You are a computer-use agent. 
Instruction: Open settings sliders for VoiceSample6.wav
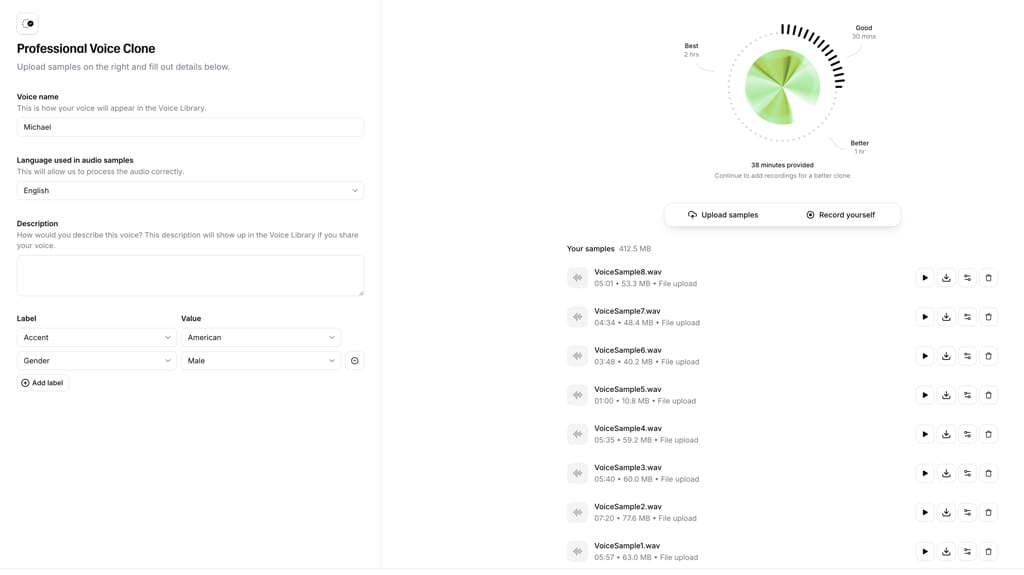pyautogui.click(x=967, y=356)
